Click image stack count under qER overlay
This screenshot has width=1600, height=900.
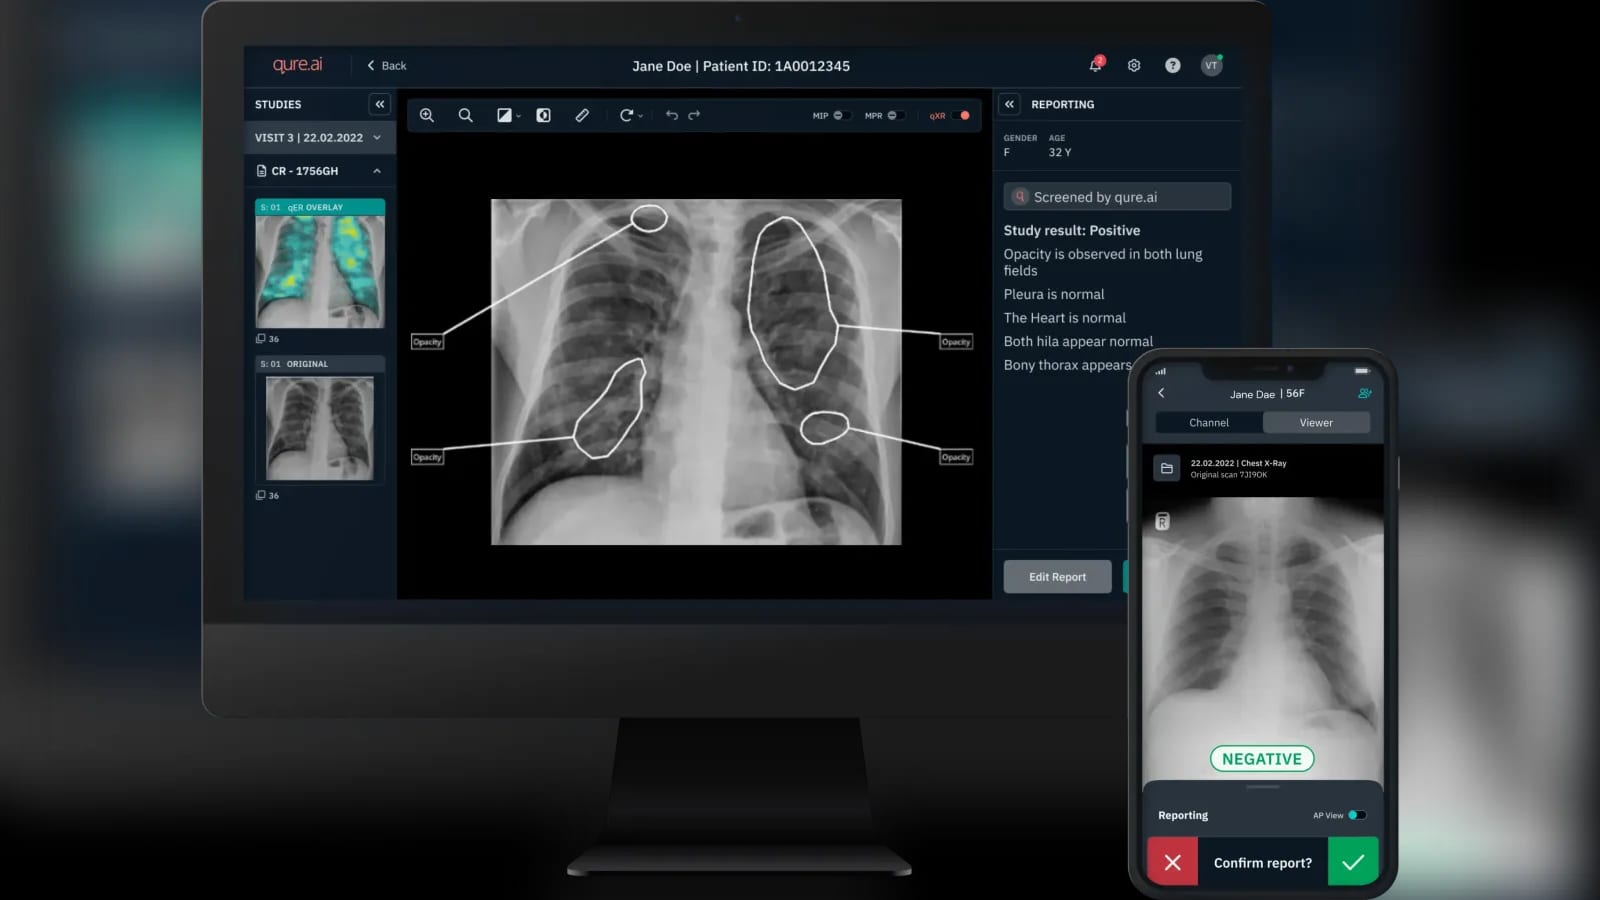pos(268,339)
